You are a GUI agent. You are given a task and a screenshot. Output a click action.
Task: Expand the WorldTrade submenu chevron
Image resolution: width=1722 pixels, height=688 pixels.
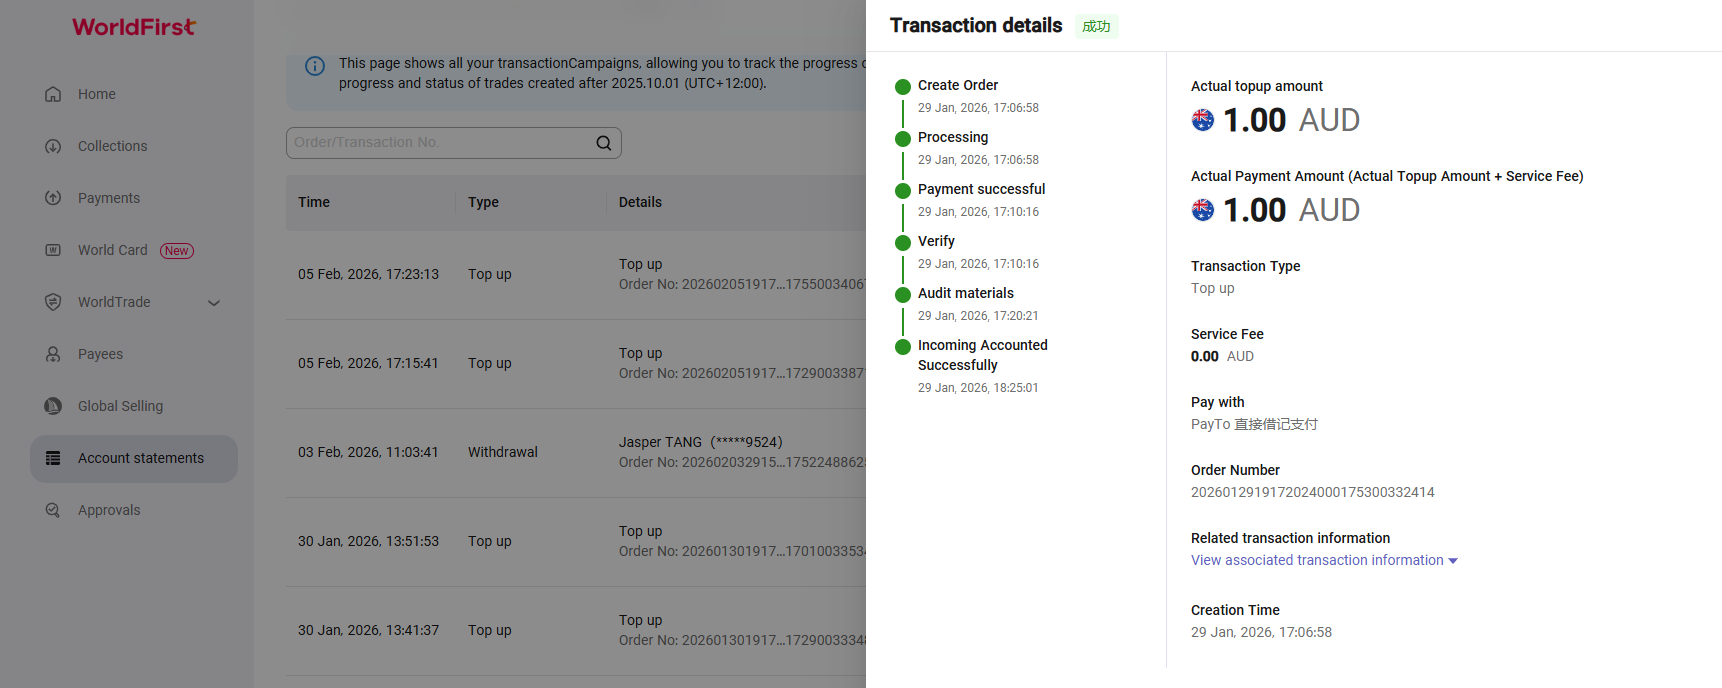click(x=214, y=303)
